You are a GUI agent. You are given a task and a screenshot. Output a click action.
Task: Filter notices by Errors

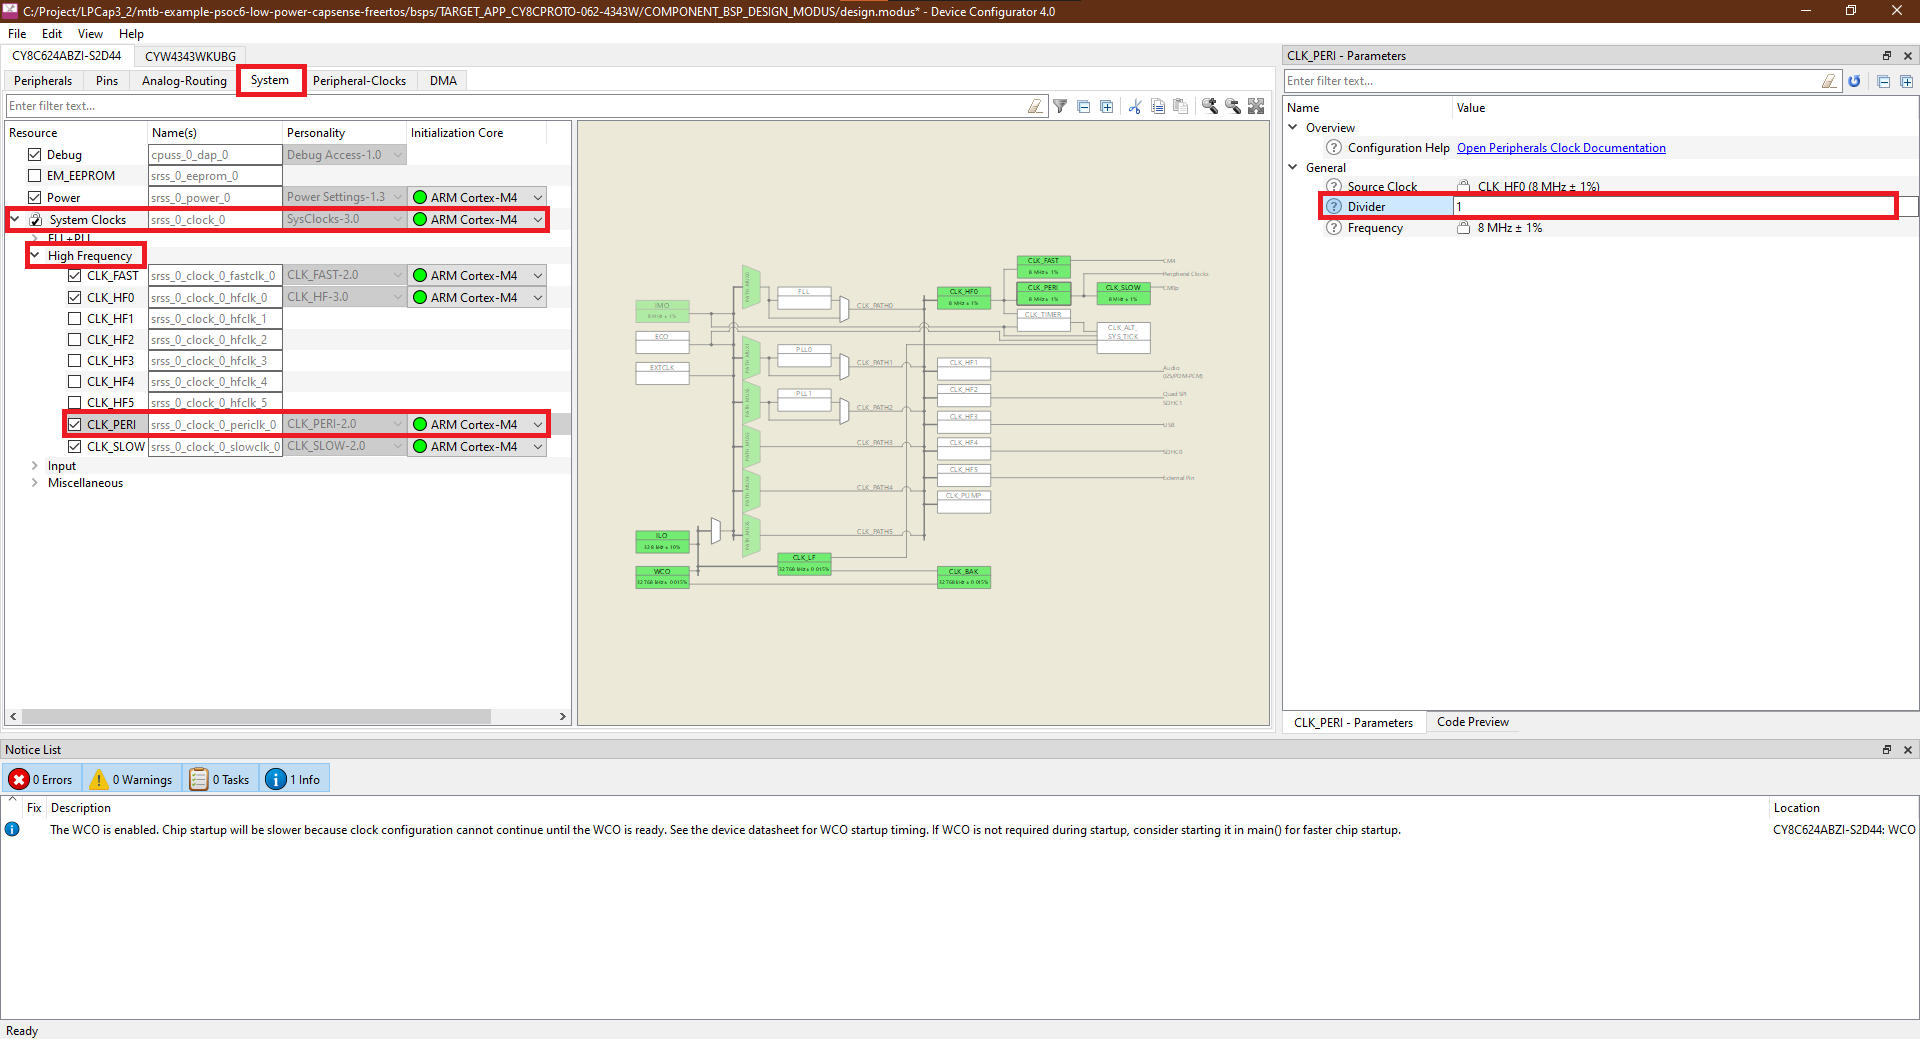pyautogui.click(x=41, y=779)
